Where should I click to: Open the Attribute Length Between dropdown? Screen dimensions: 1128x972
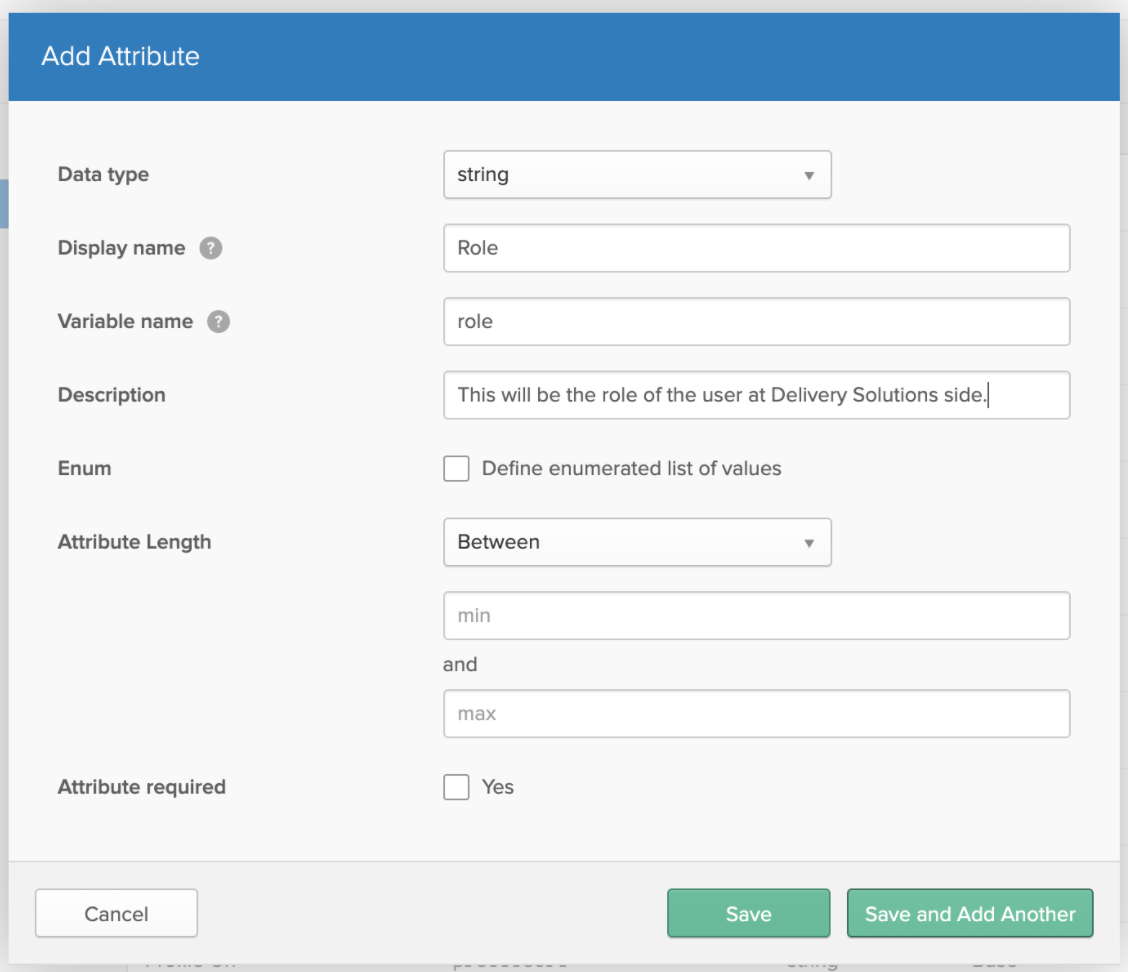637,542
